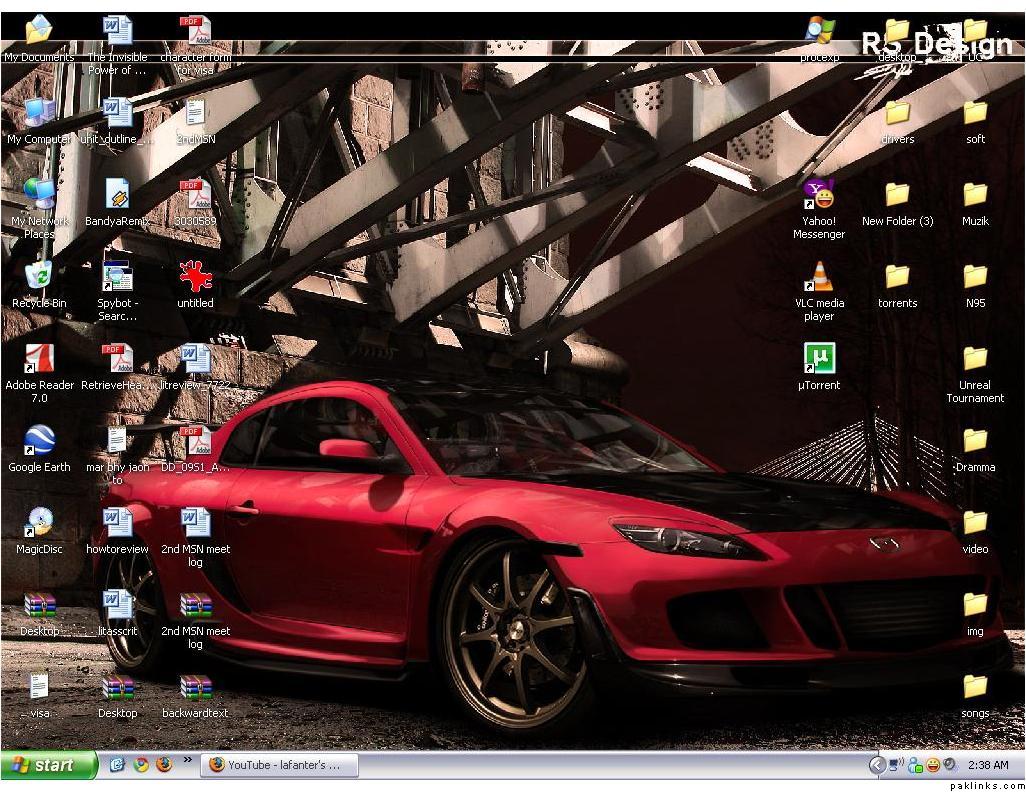Expand the Quick Launch overflow chevron
The height and width of the screenshot is (792, 1026).
point(187,761)
